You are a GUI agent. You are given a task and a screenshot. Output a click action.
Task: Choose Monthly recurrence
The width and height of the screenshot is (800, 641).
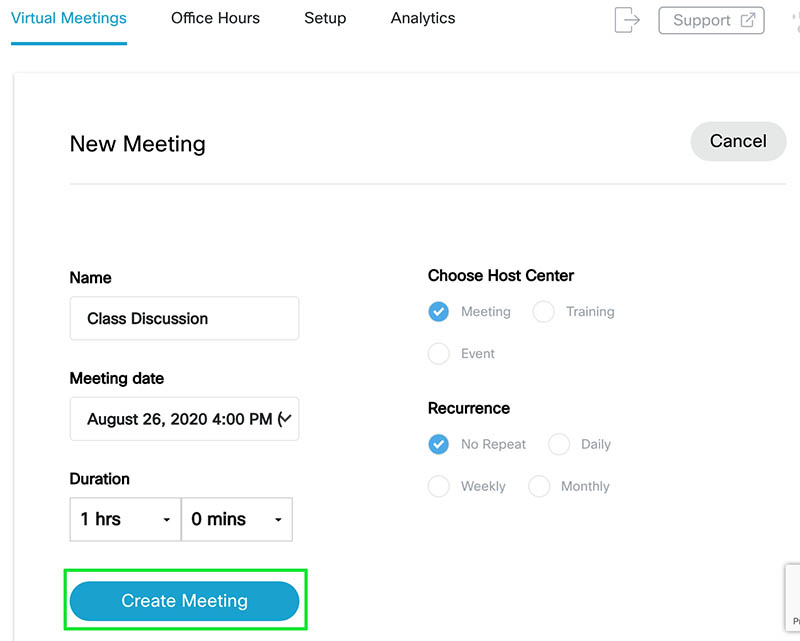[539, 486]
